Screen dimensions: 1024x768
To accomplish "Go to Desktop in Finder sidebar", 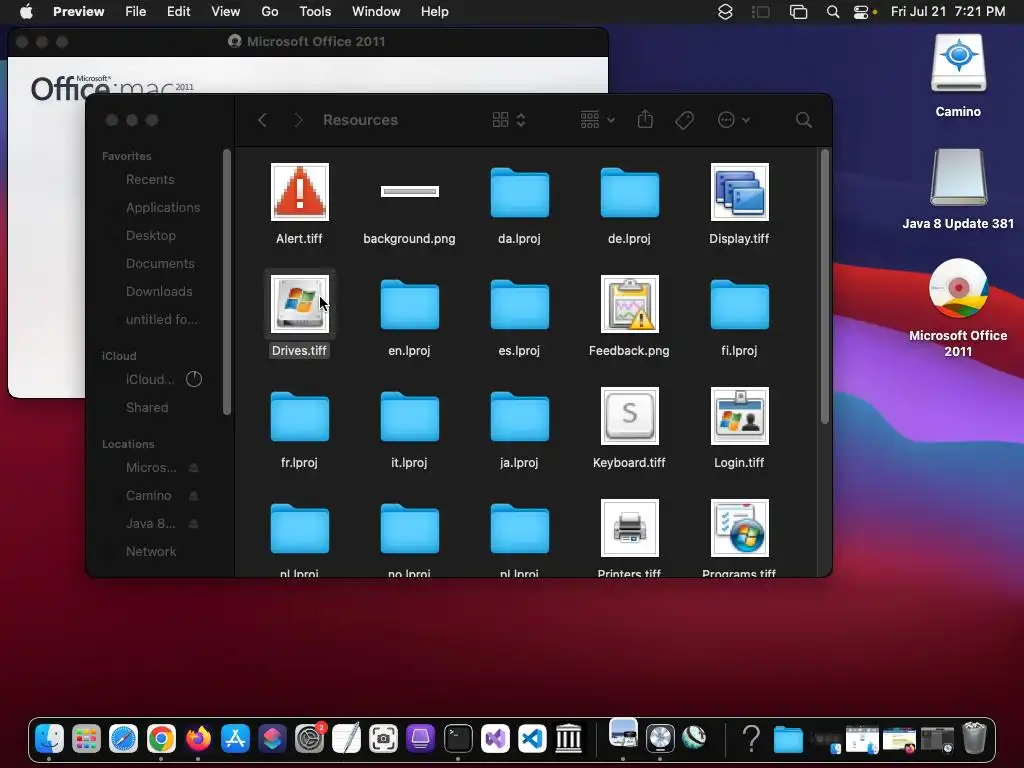I will tap(151, 236).
